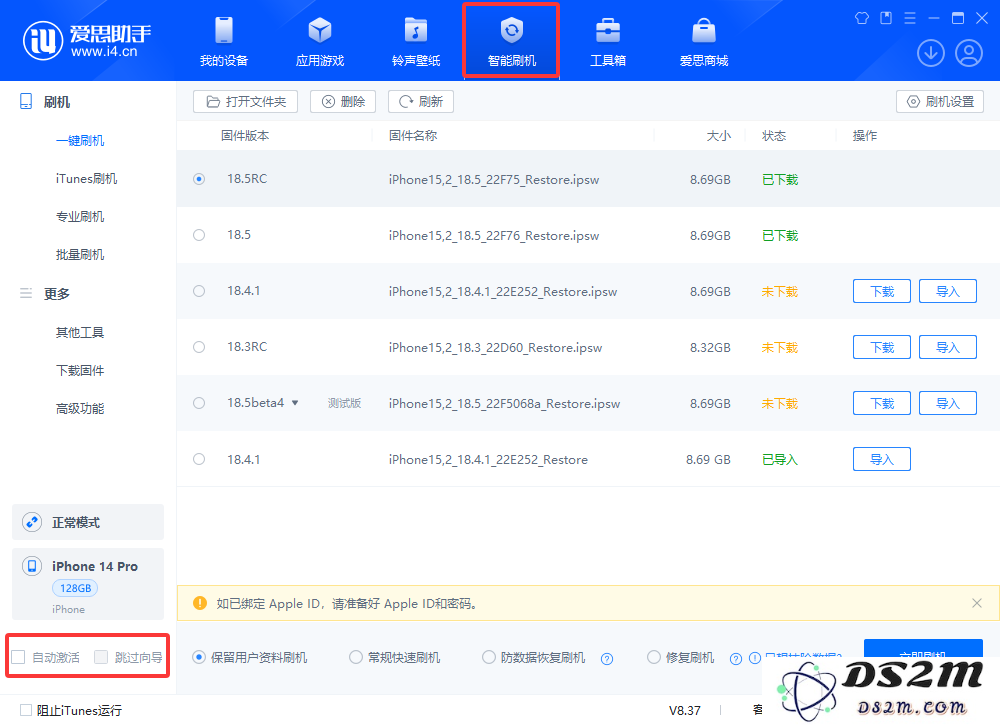Open the 应用游戏 tab
The width and height of the screenshot is (1000, 725).
click(320, 42)
